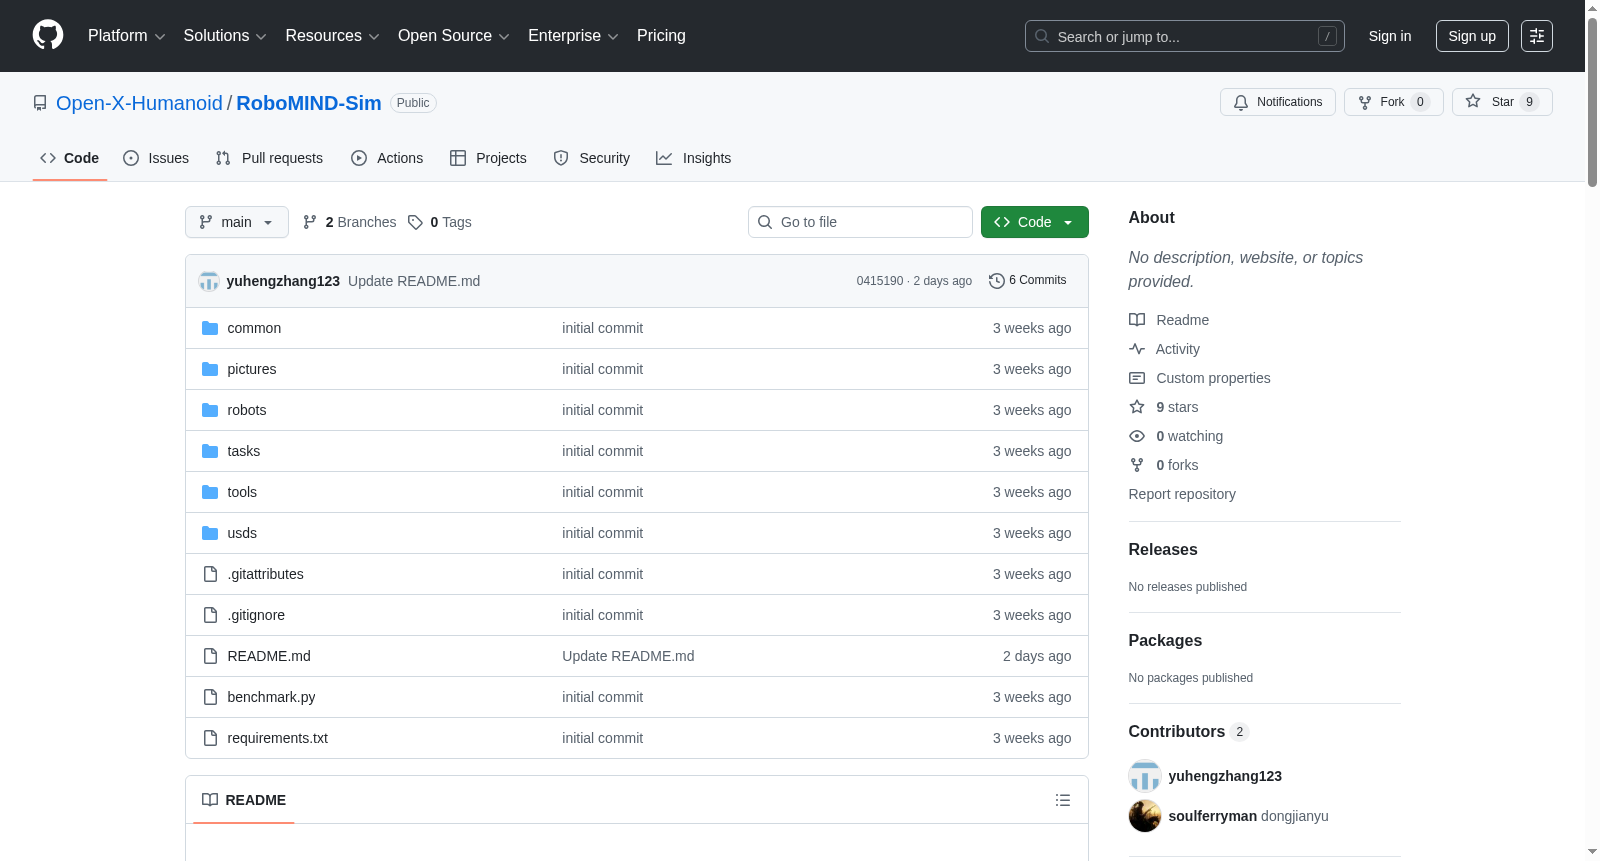Open the usds folder
The height and width of the screenshot is (861, 1600).
point(242,533)
